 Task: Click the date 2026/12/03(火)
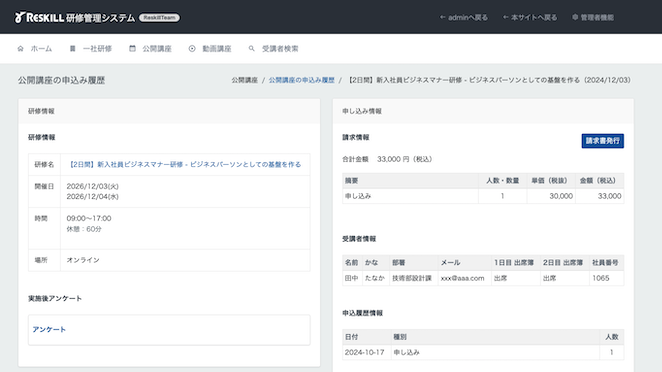92,186
